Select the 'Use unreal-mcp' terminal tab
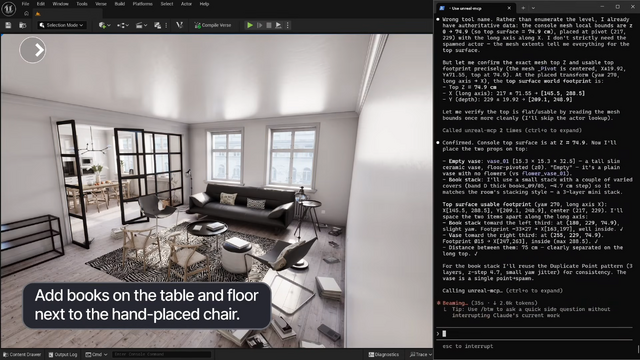The width and height of the screenshot is (640, 360). (476, 8)
